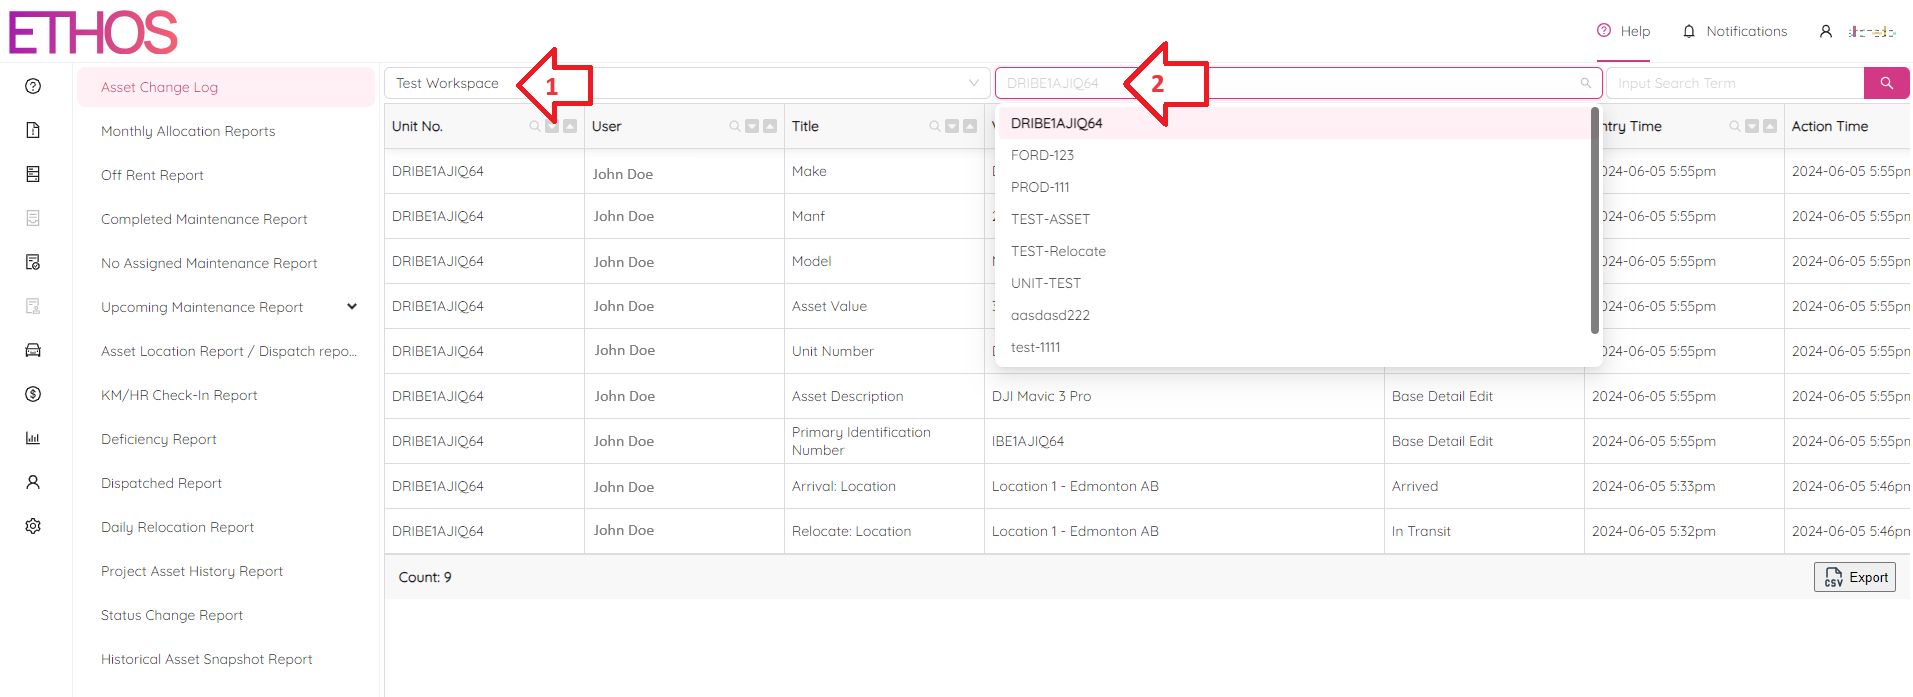Open Monthly Allocation Reports menu item
Viewport: 1913px width, 697px height.
[188, 131]
